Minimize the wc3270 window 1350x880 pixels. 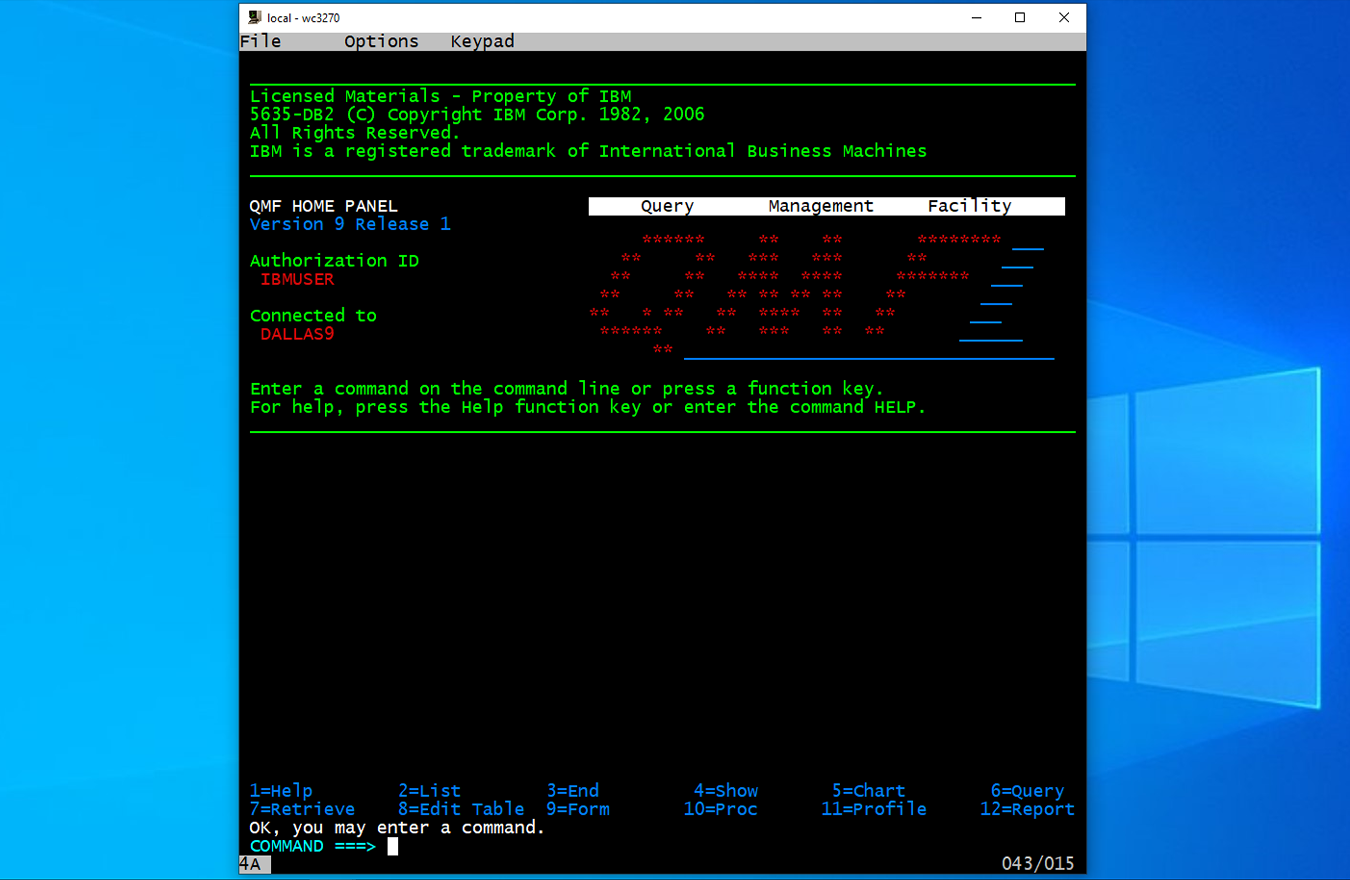tap(975, 18)
